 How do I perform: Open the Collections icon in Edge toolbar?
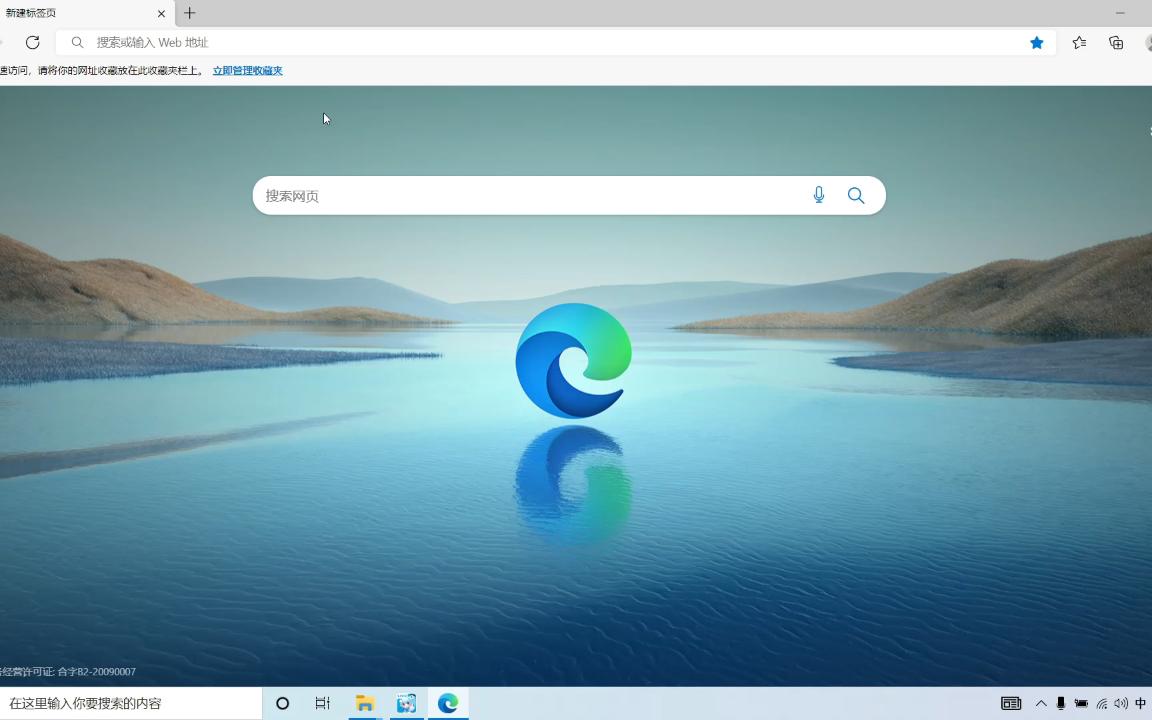(1116, 42)
